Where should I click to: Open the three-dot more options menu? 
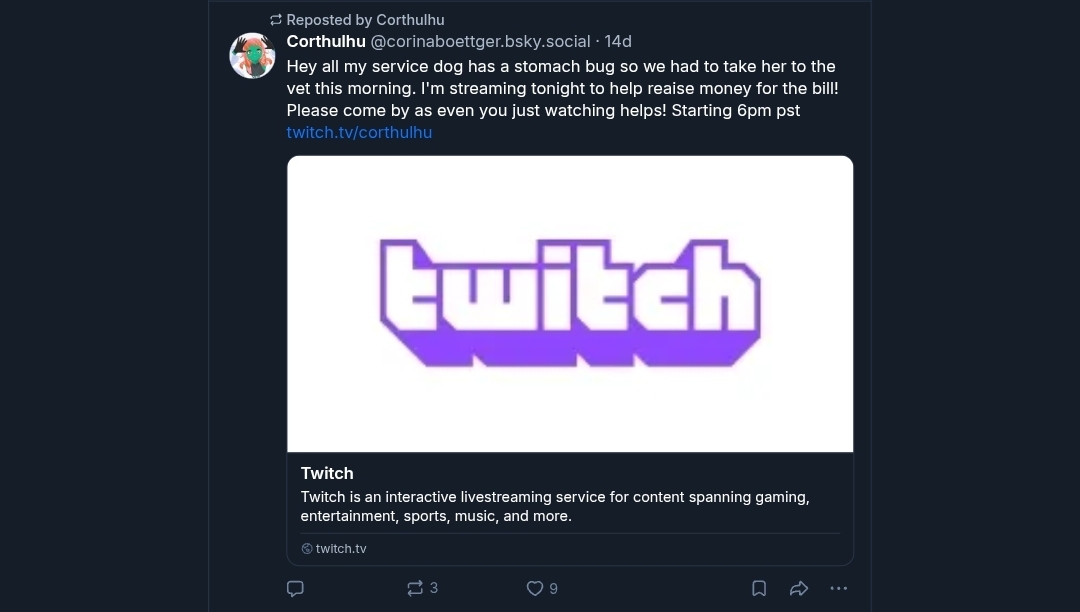pos(838,588)
